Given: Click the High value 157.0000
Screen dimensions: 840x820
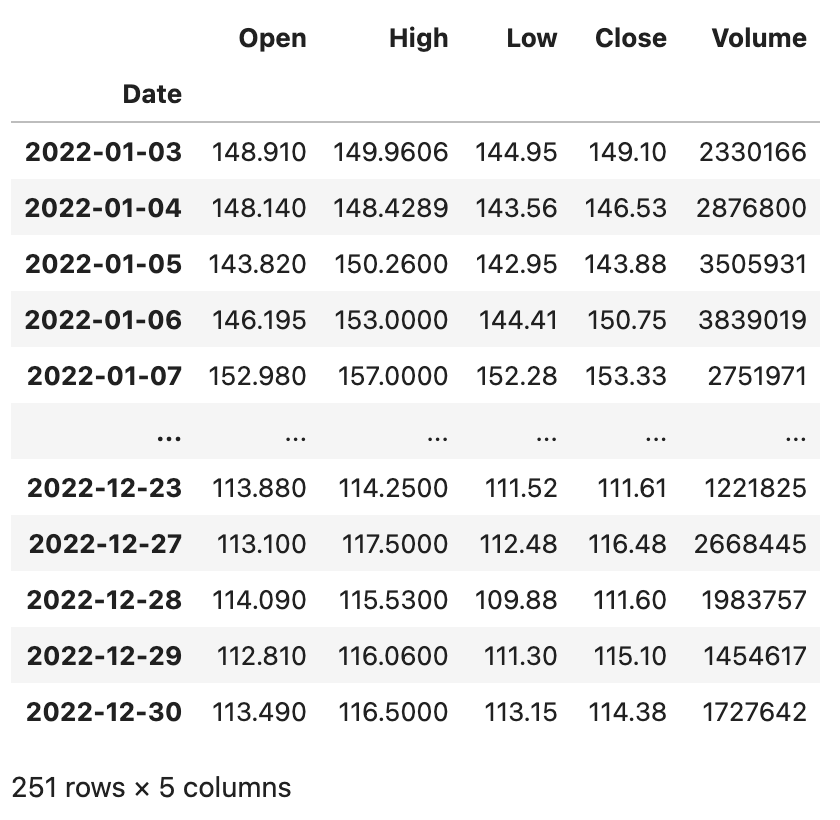Looking at the screenshot, I should (x=390, y=376).
